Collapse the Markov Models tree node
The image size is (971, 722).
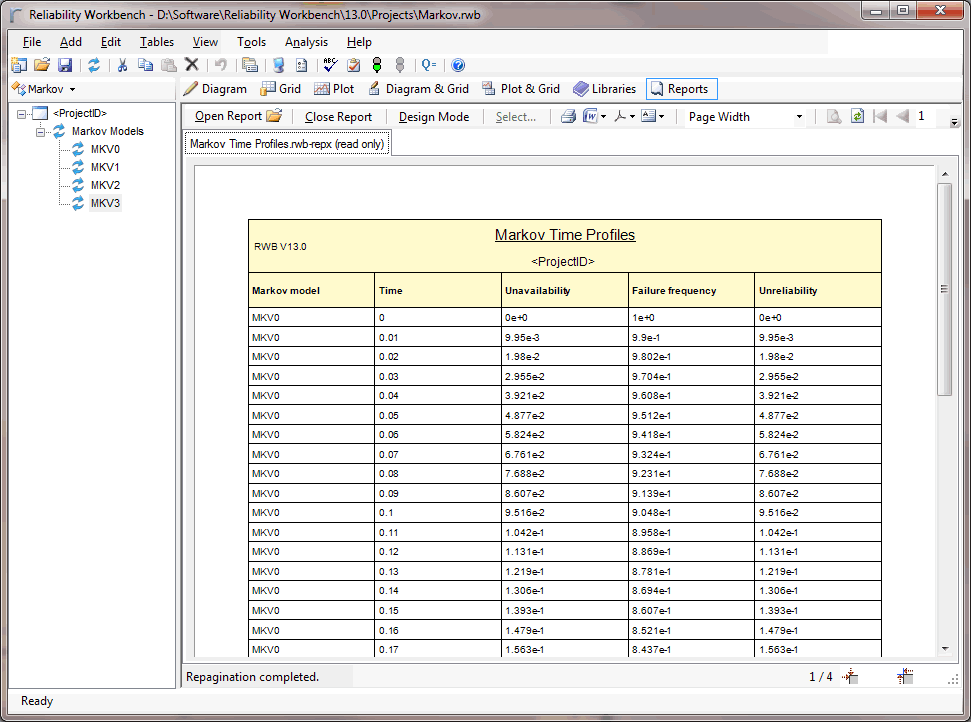click(41, 131)
